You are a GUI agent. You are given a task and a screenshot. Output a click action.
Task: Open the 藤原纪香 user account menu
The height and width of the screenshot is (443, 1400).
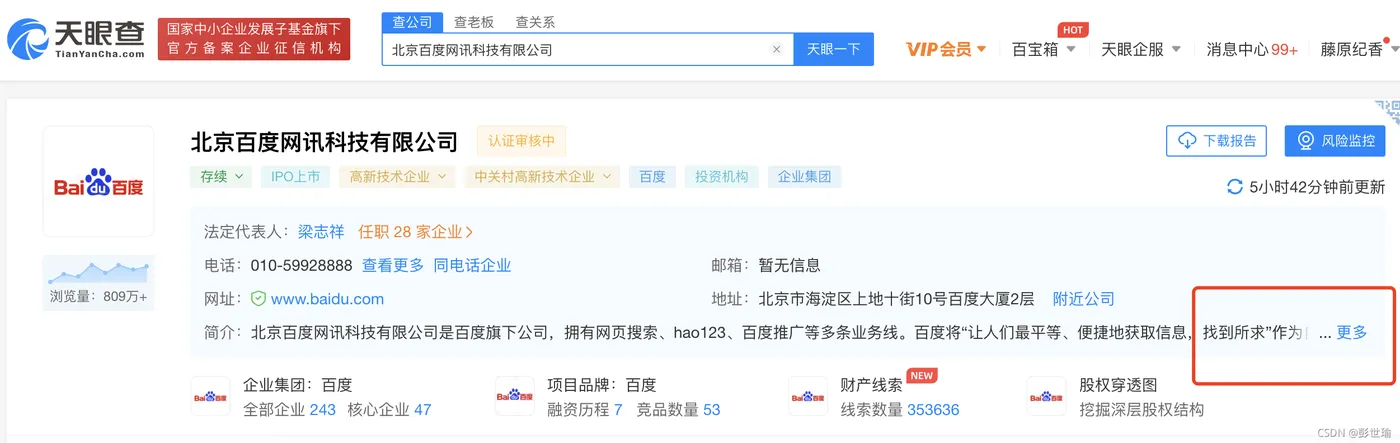[1357, 49]
